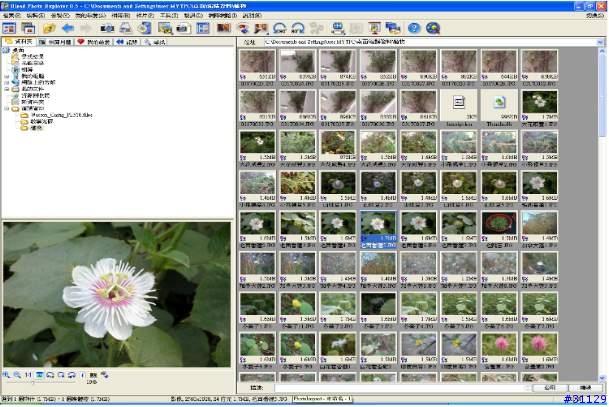This screenshot has height=407, width=609.
Task: Click the brown film-strip toolbar icon
Action: coord(224,28)
